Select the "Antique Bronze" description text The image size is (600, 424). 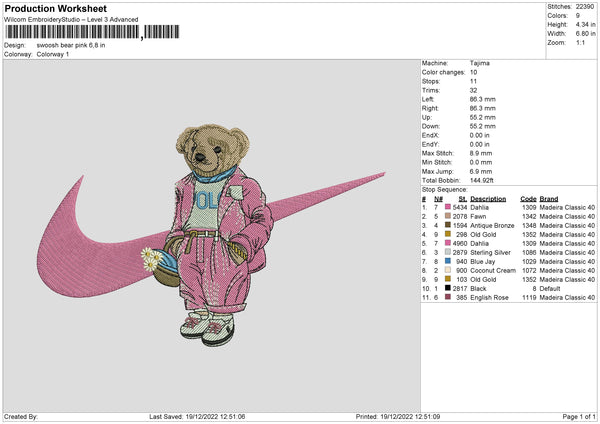(492, 226)
